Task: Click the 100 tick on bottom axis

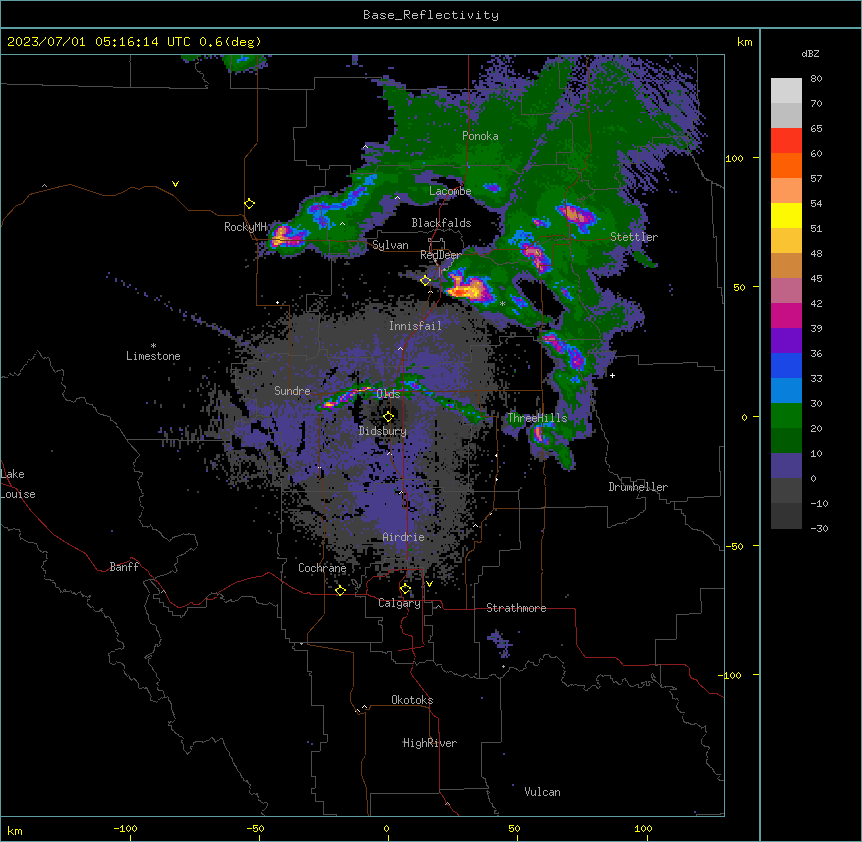Action: (643, 828)
